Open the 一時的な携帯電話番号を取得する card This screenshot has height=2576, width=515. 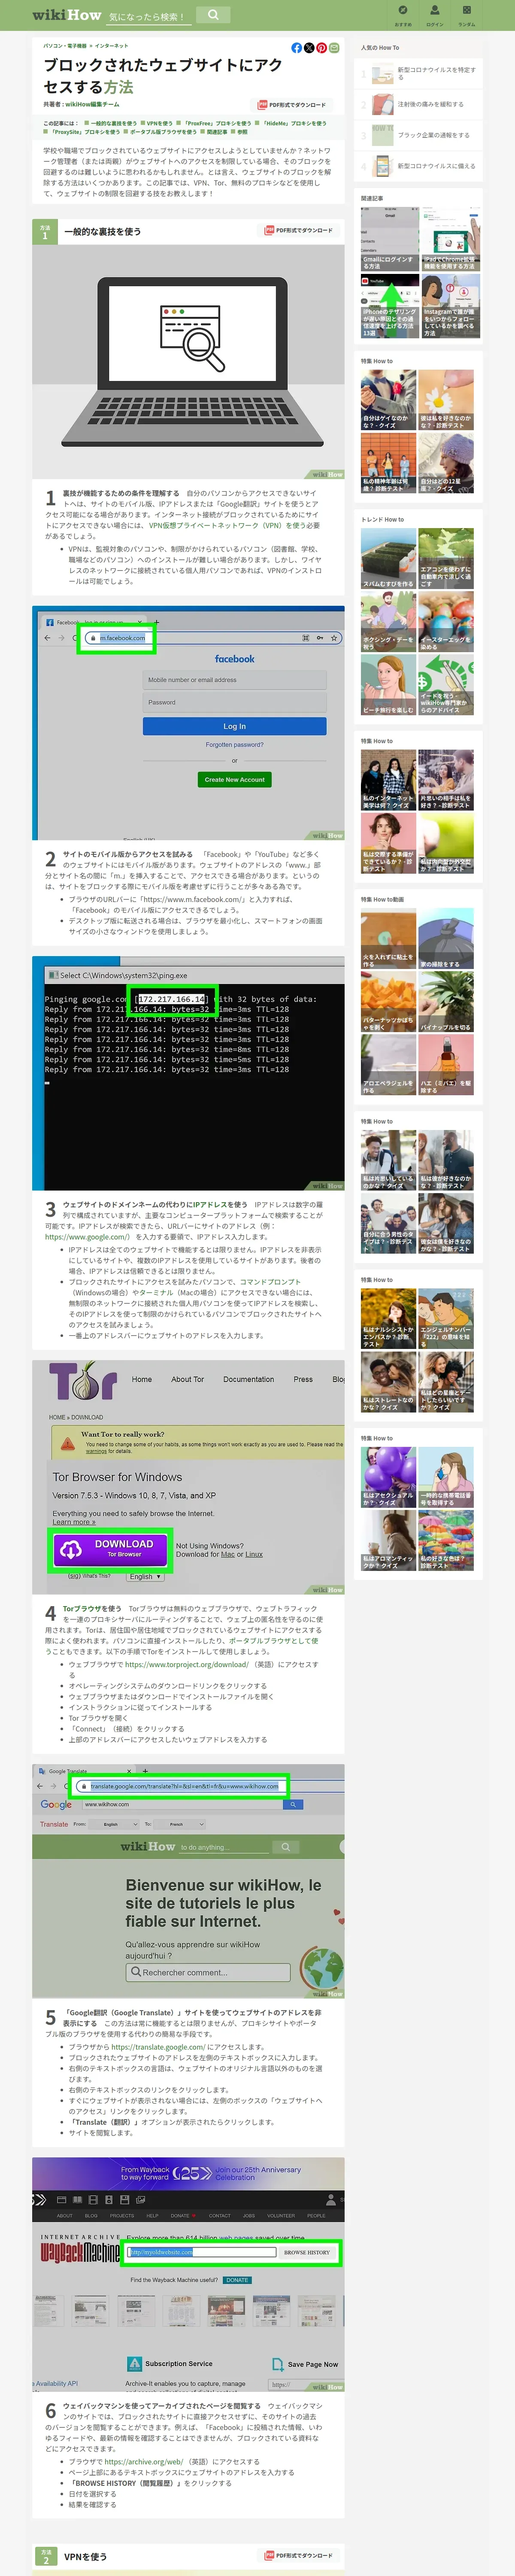(x=446, y=1476)
